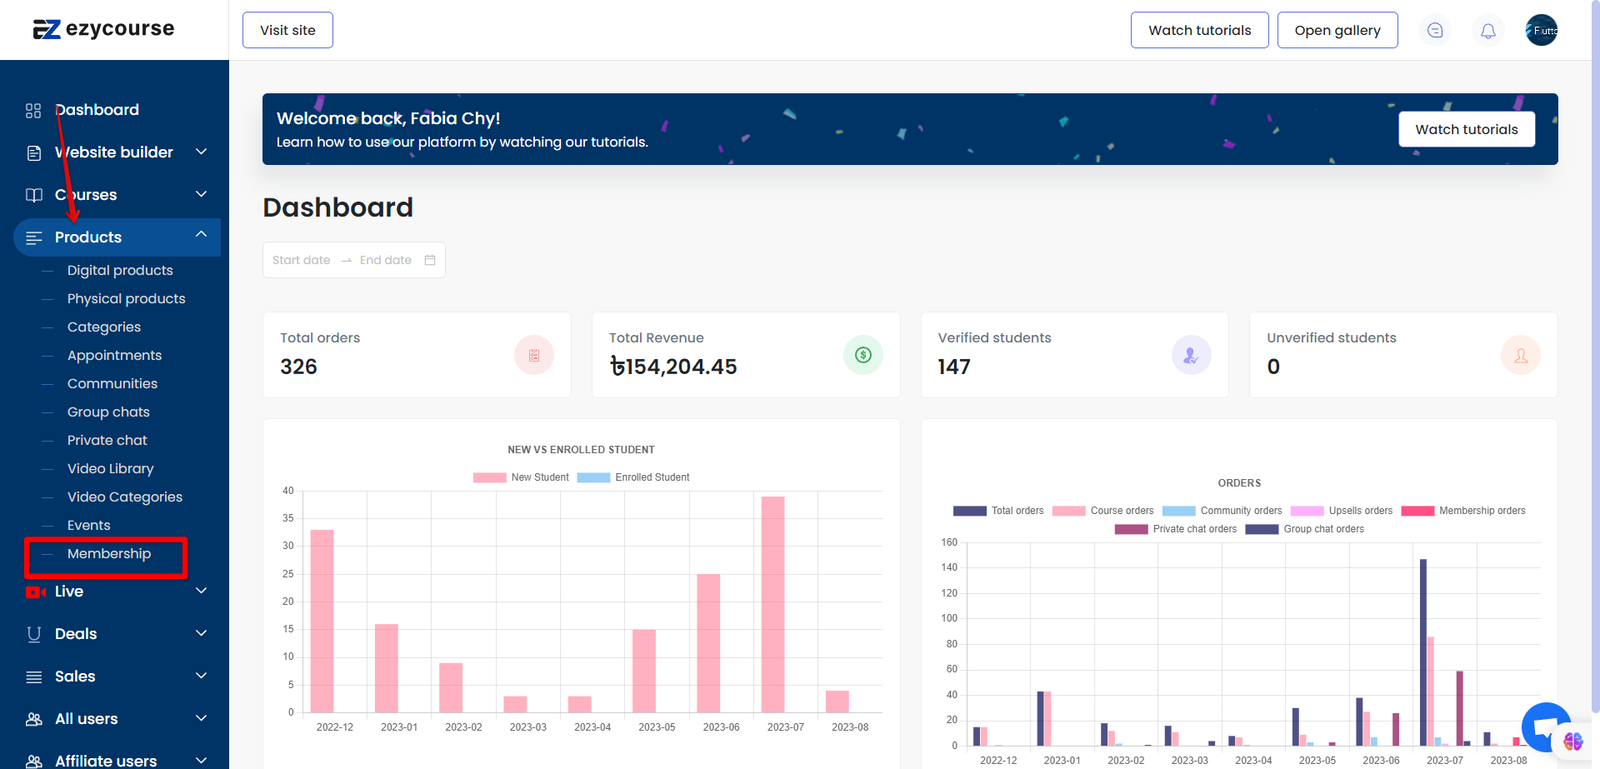
Task: Click the Start date input field
Action: 301,260
